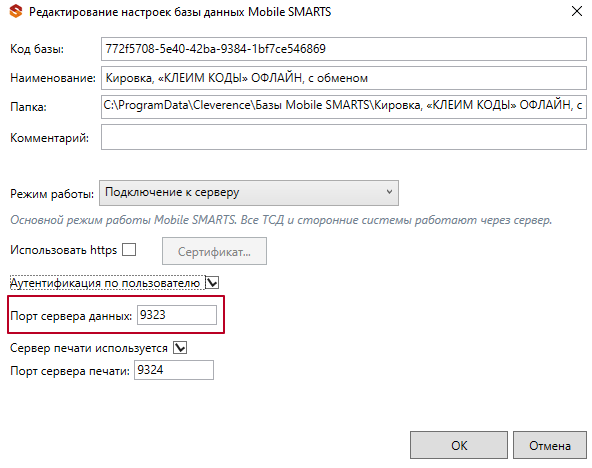Image resolution: width=592 pixels, height=468 pixels.
Task: Click the Аутентификация по пользователю label
Action: tap(105, 283)
